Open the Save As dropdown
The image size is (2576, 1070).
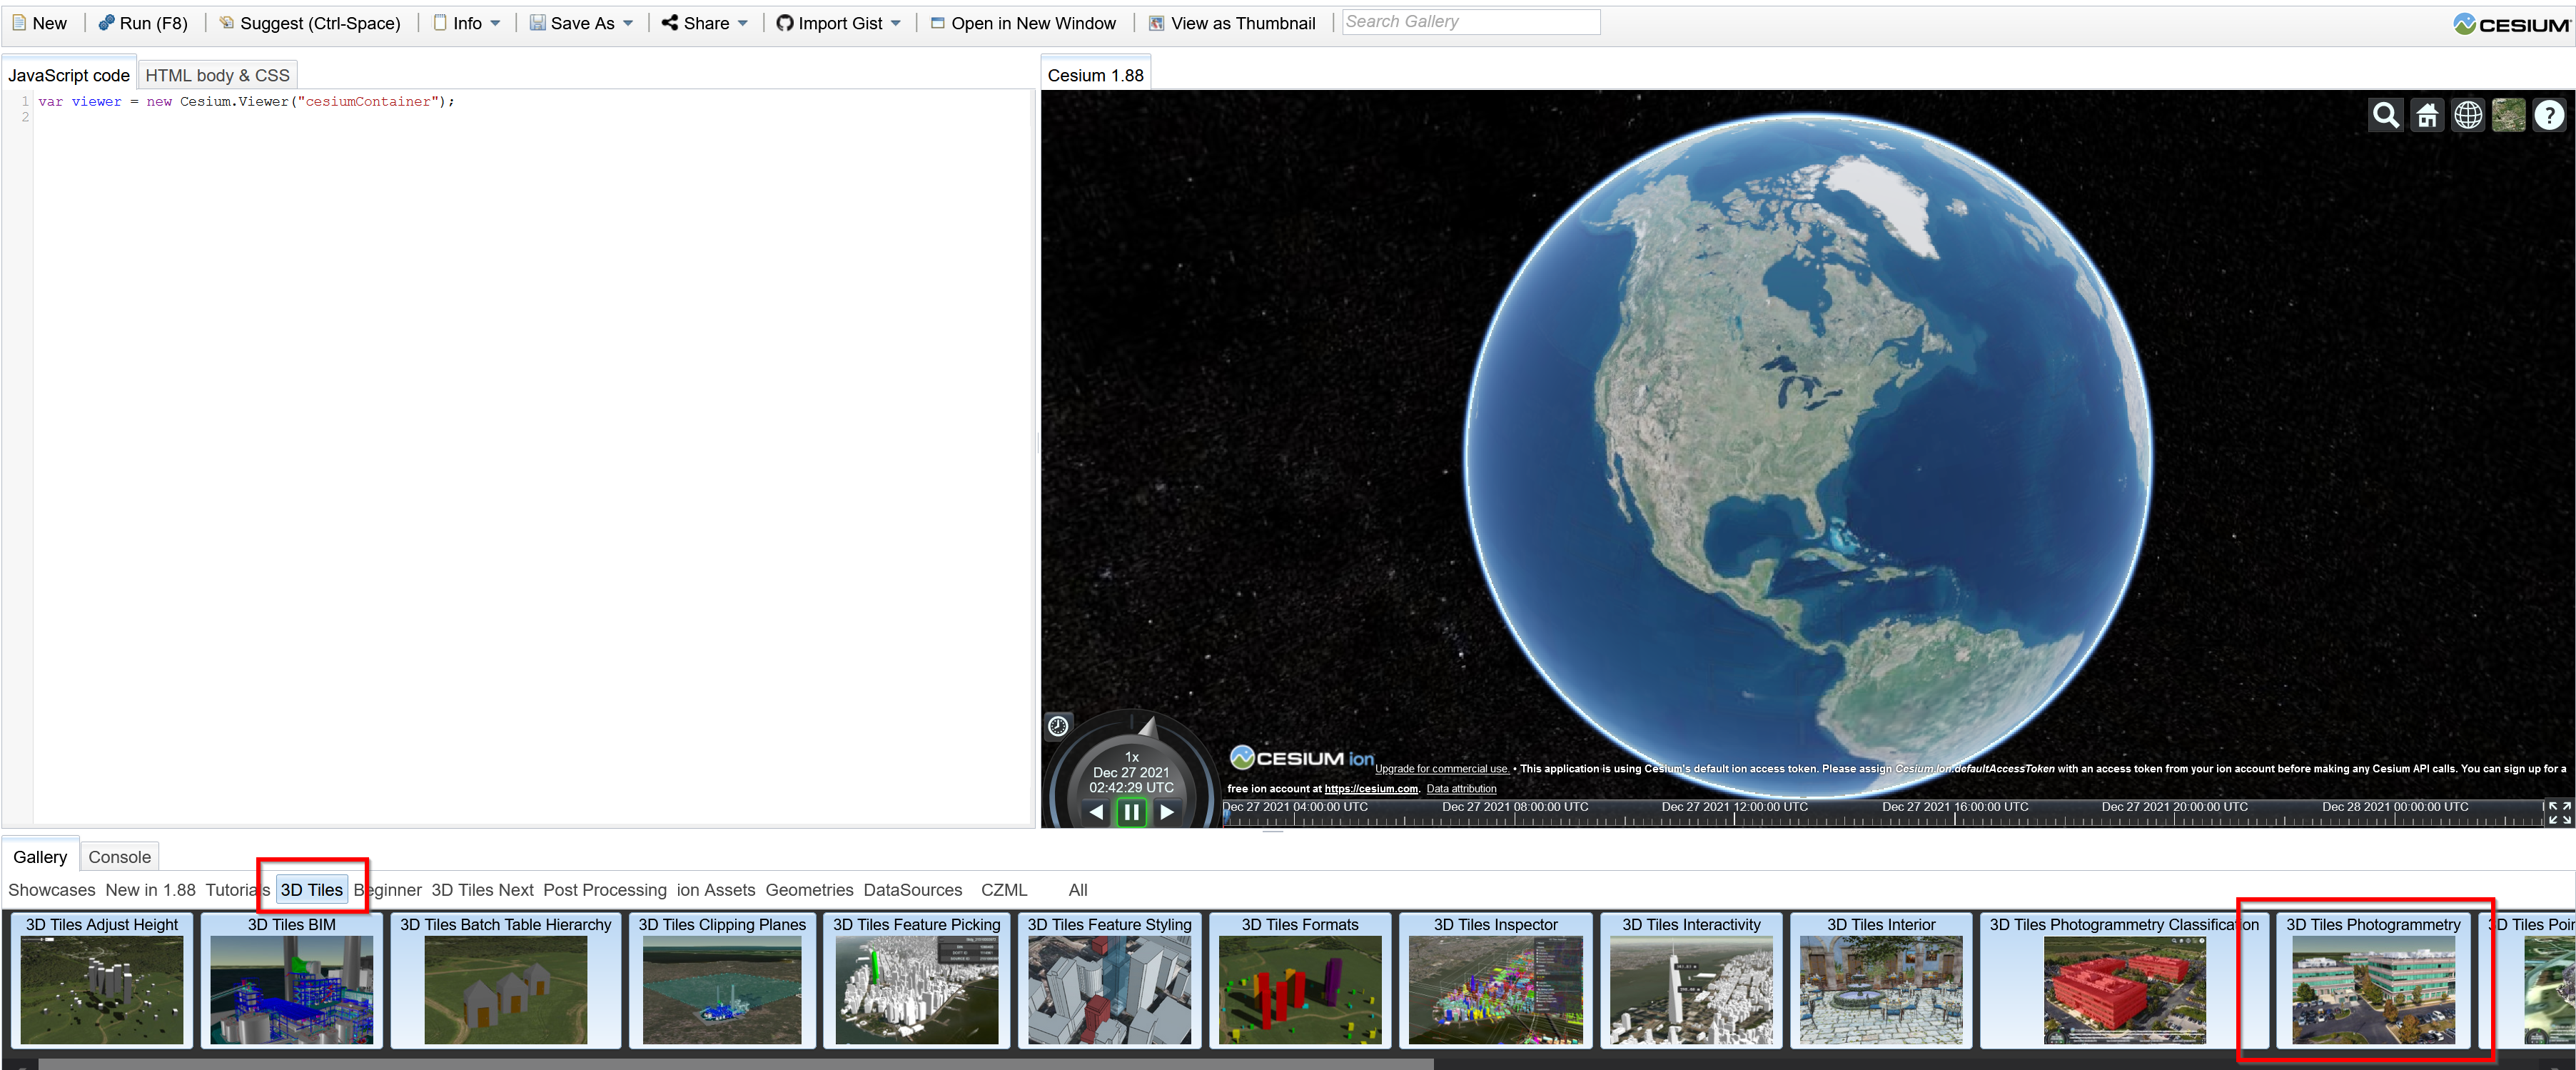581,23
